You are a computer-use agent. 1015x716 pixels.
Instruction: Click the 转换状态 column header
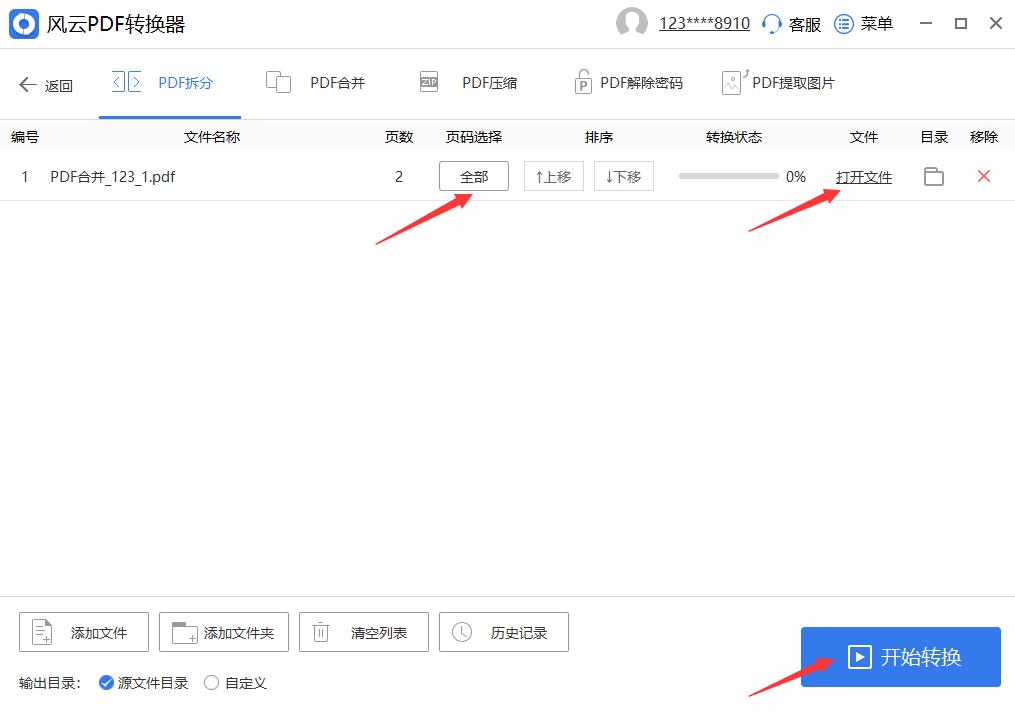[733, 137]
